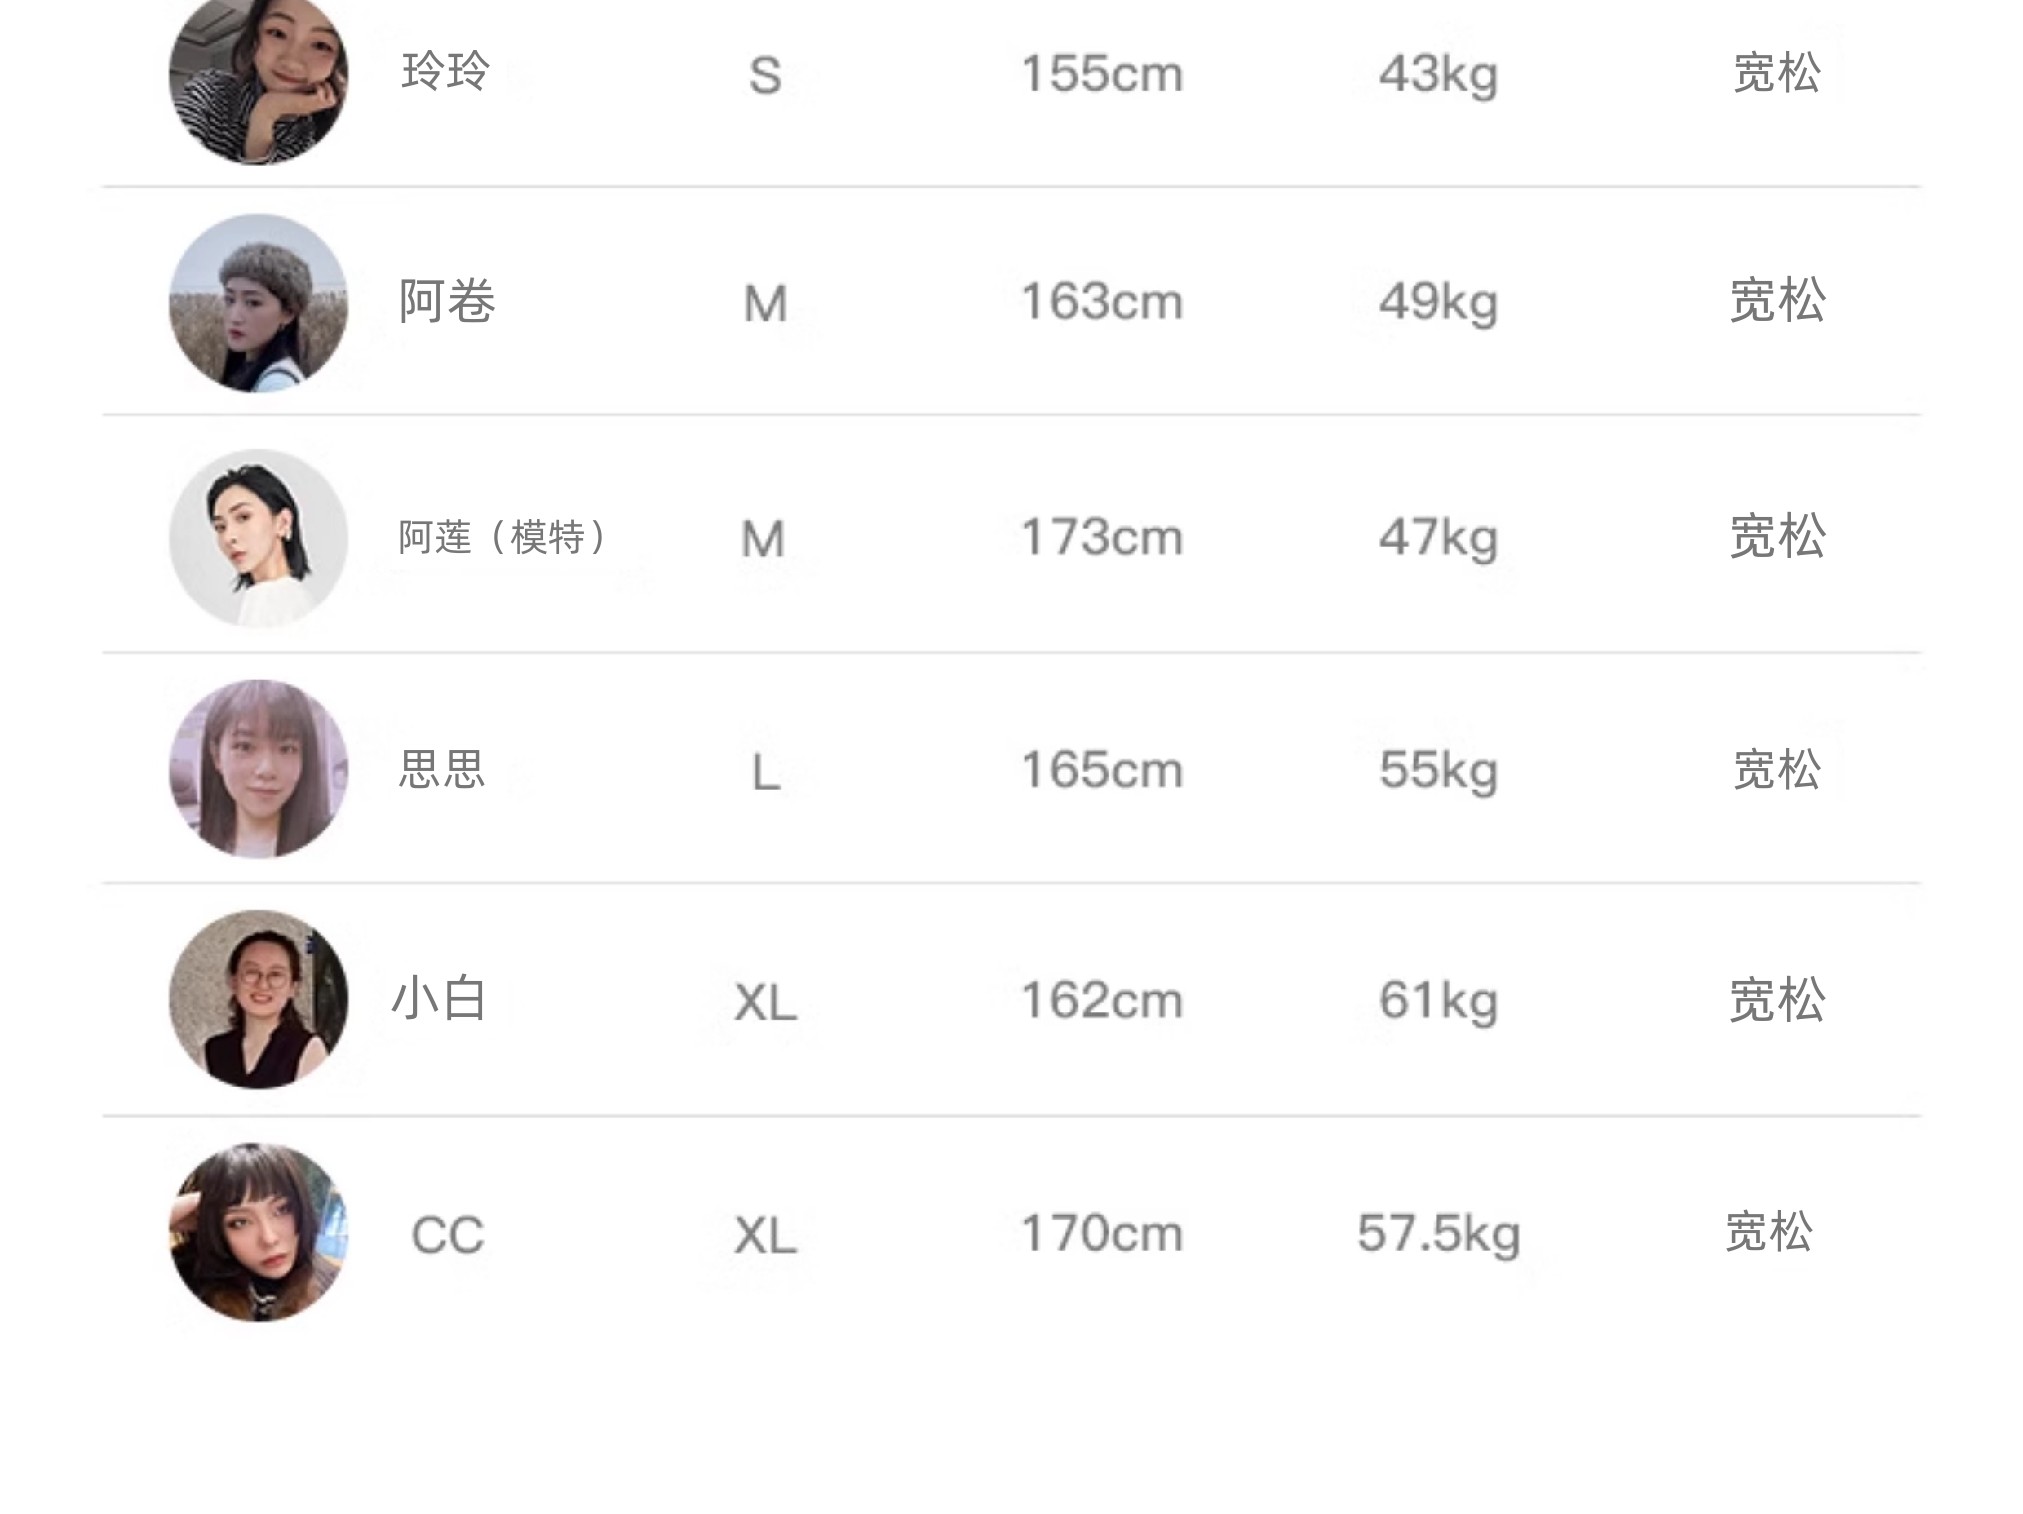Click the name 小白

point(439,999)
